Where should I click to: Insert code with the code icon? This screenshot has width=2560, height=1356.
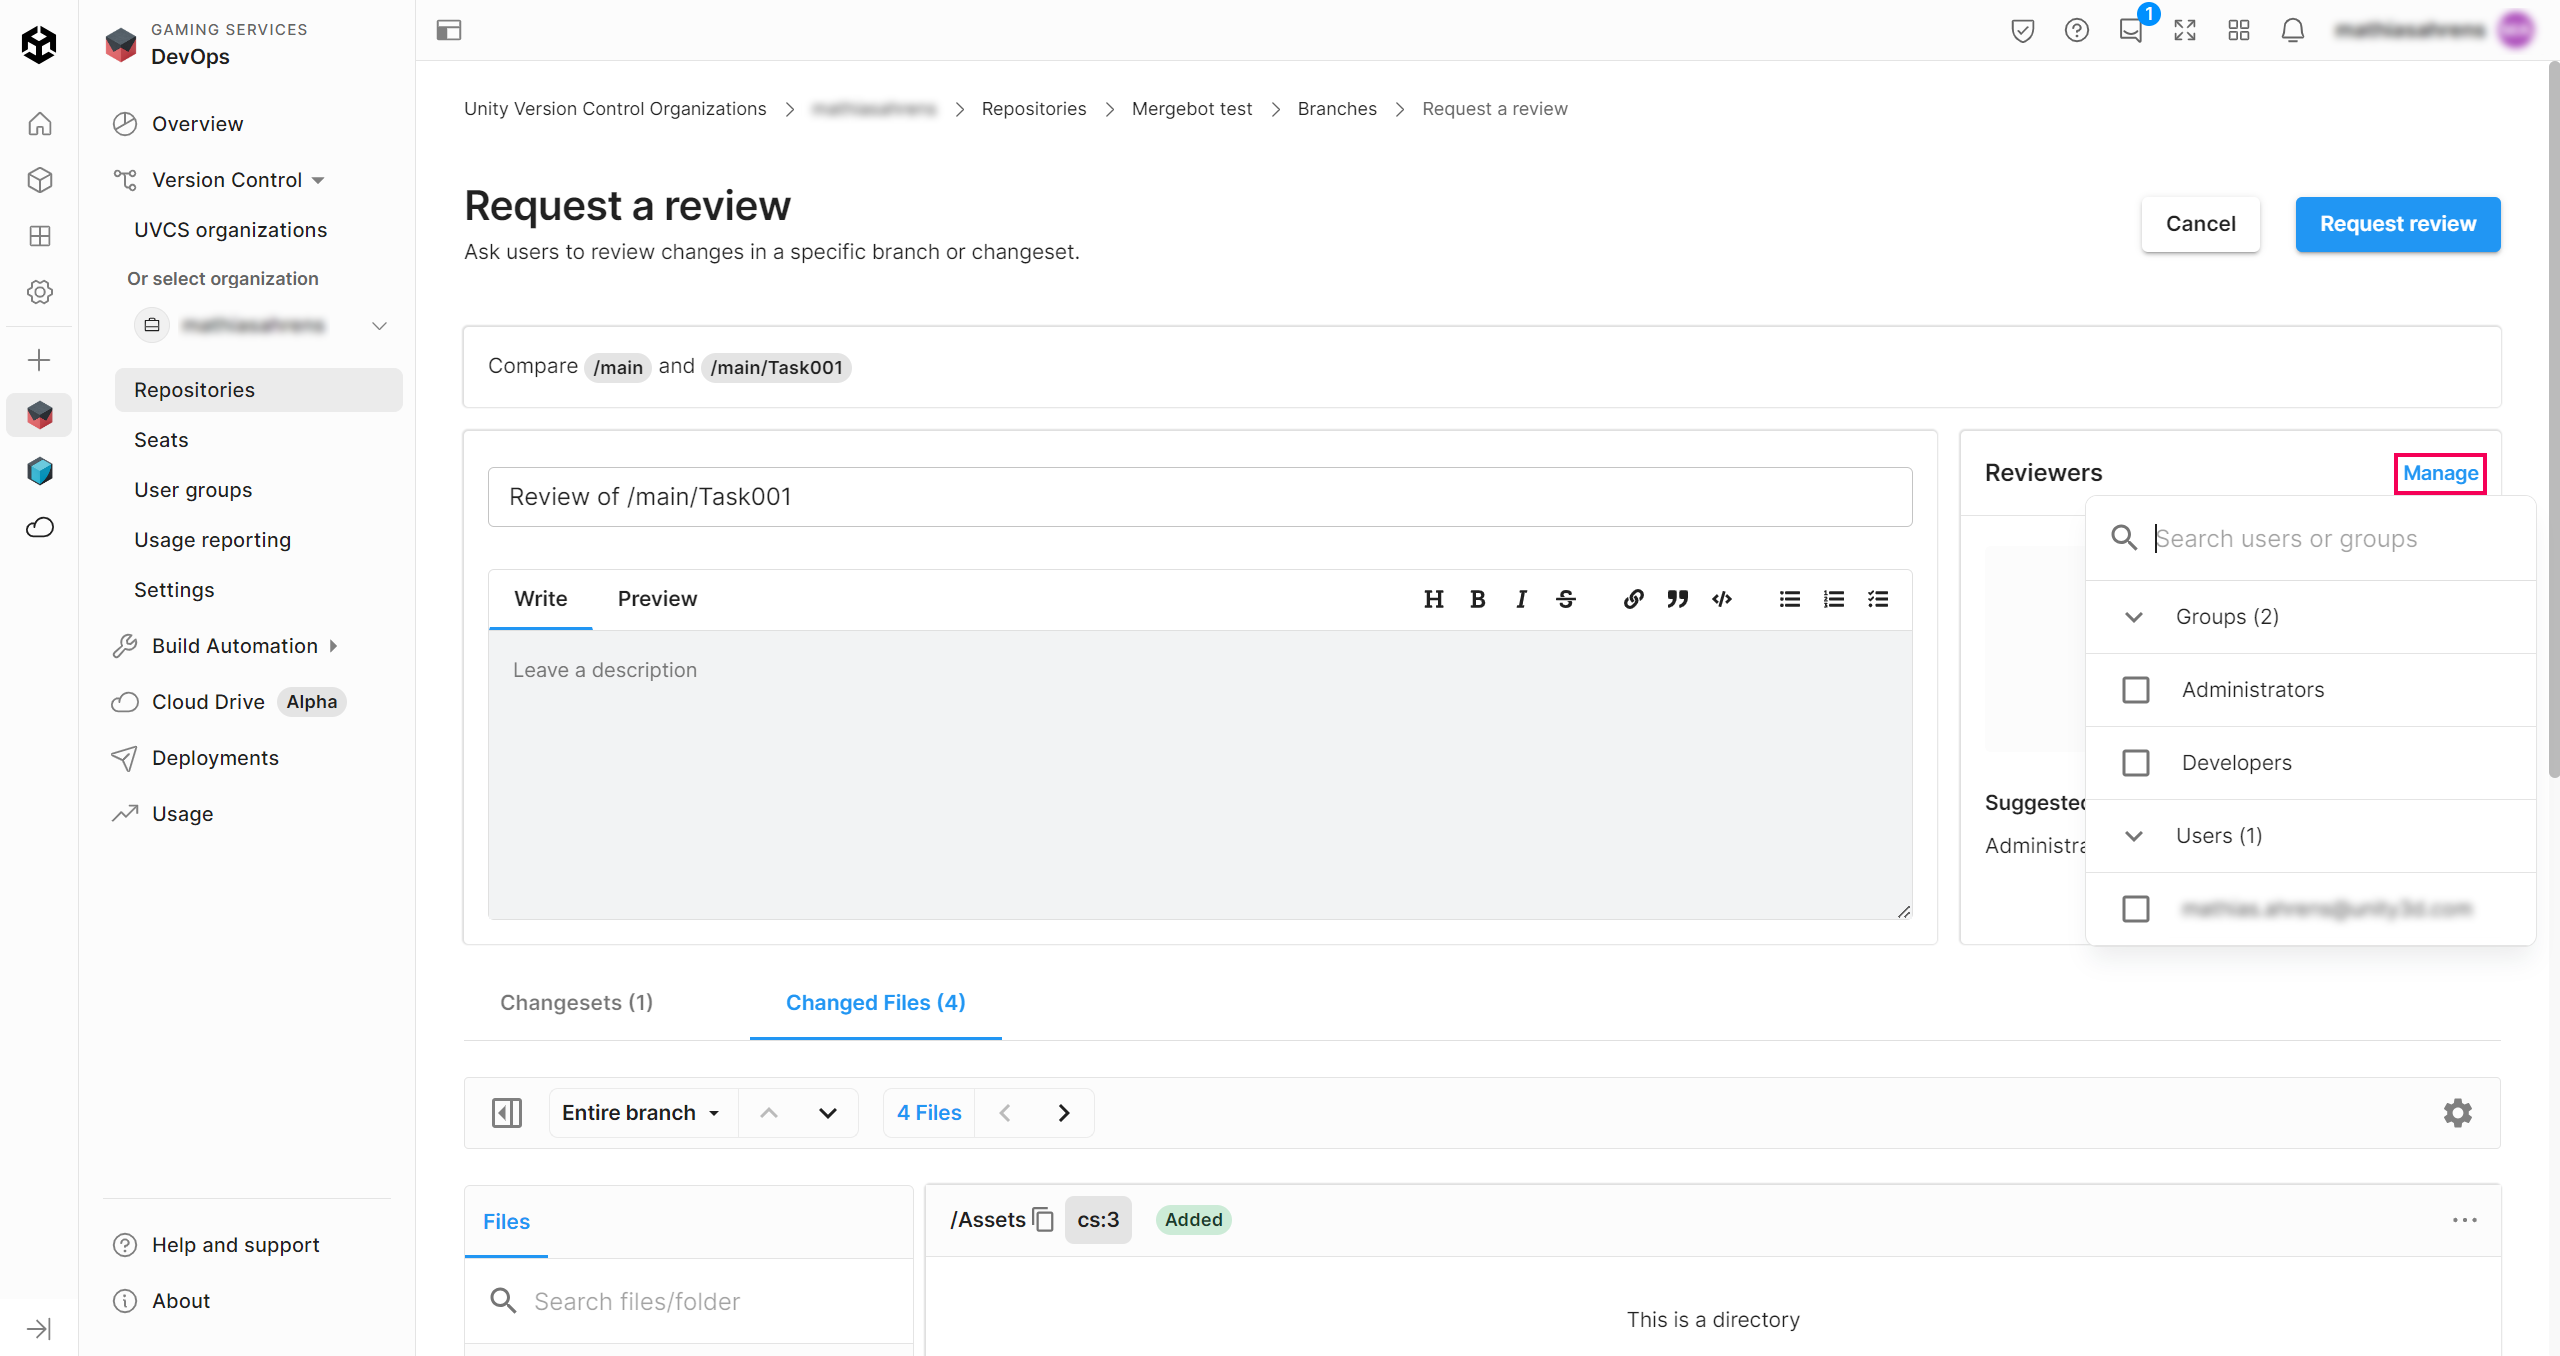pos(1721,599)
